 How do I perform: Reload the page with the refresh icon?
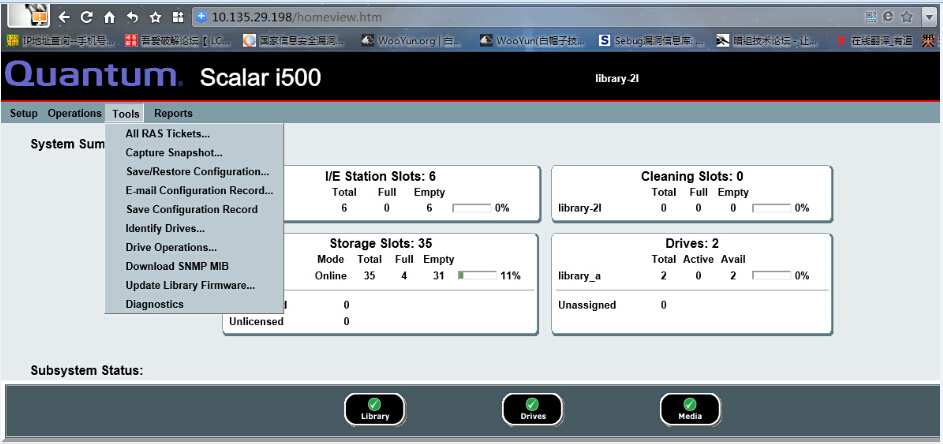87,17
